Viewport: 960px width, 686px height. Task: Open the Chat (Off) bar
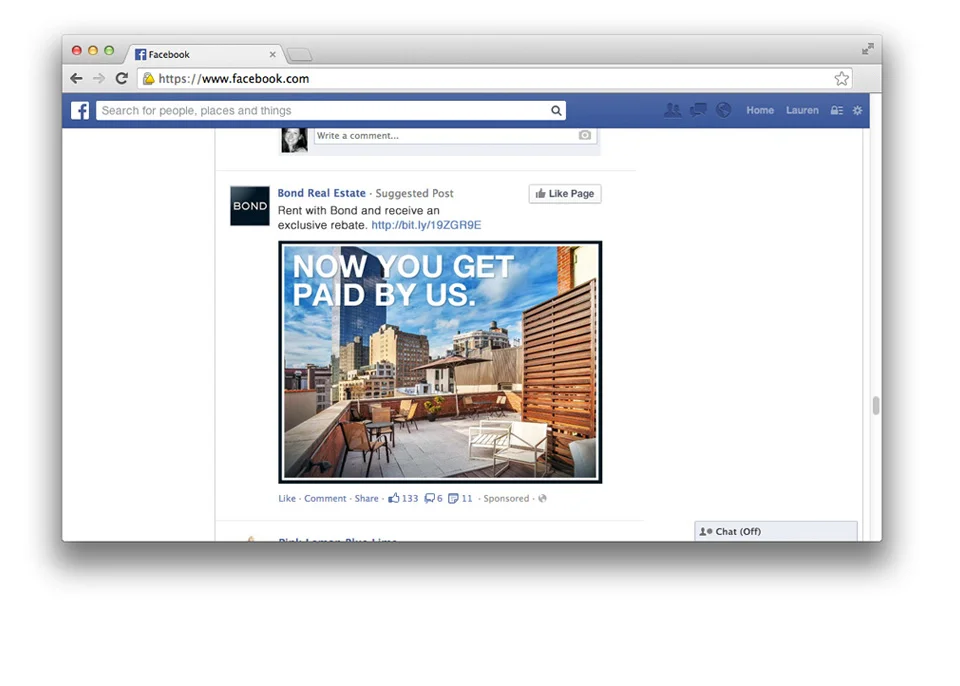(x=776, y=531)
